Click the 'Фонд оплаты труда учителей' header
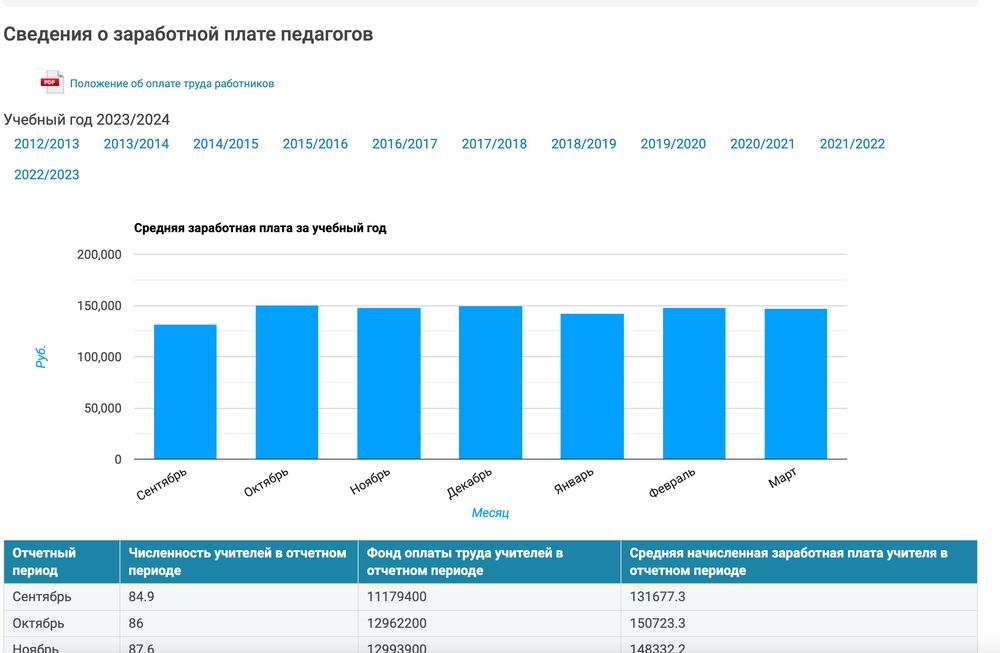Viewport: 1000px width, 653px height. [489, 562]
